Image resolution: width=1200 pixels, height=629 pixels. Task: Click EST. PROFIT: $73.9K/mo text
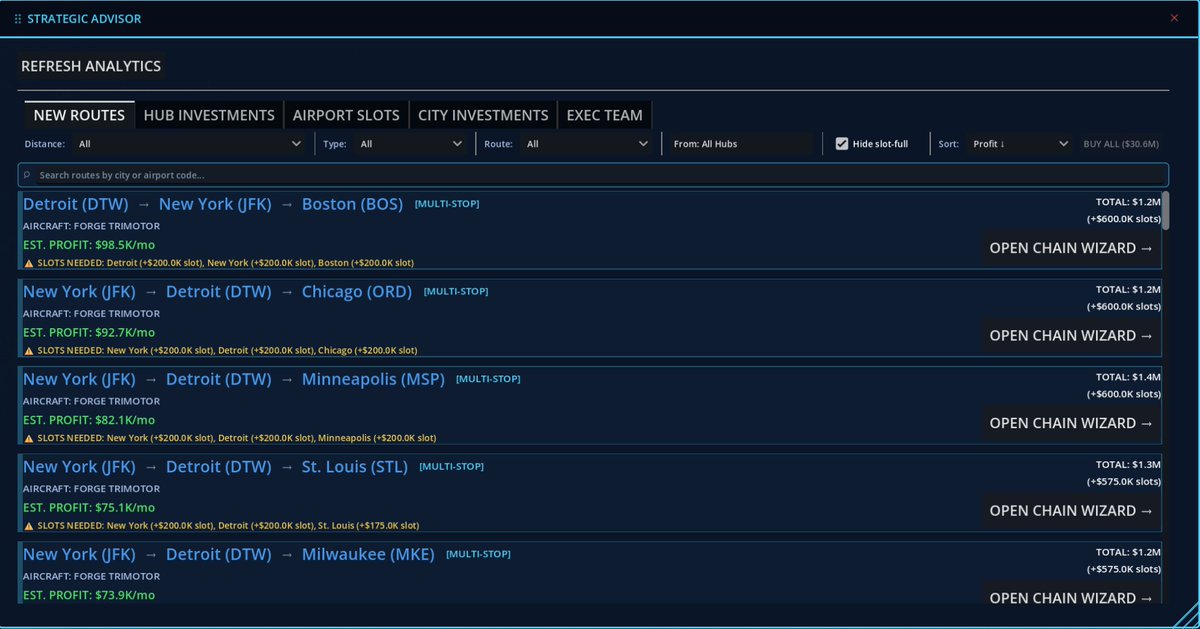coord(89,595)
